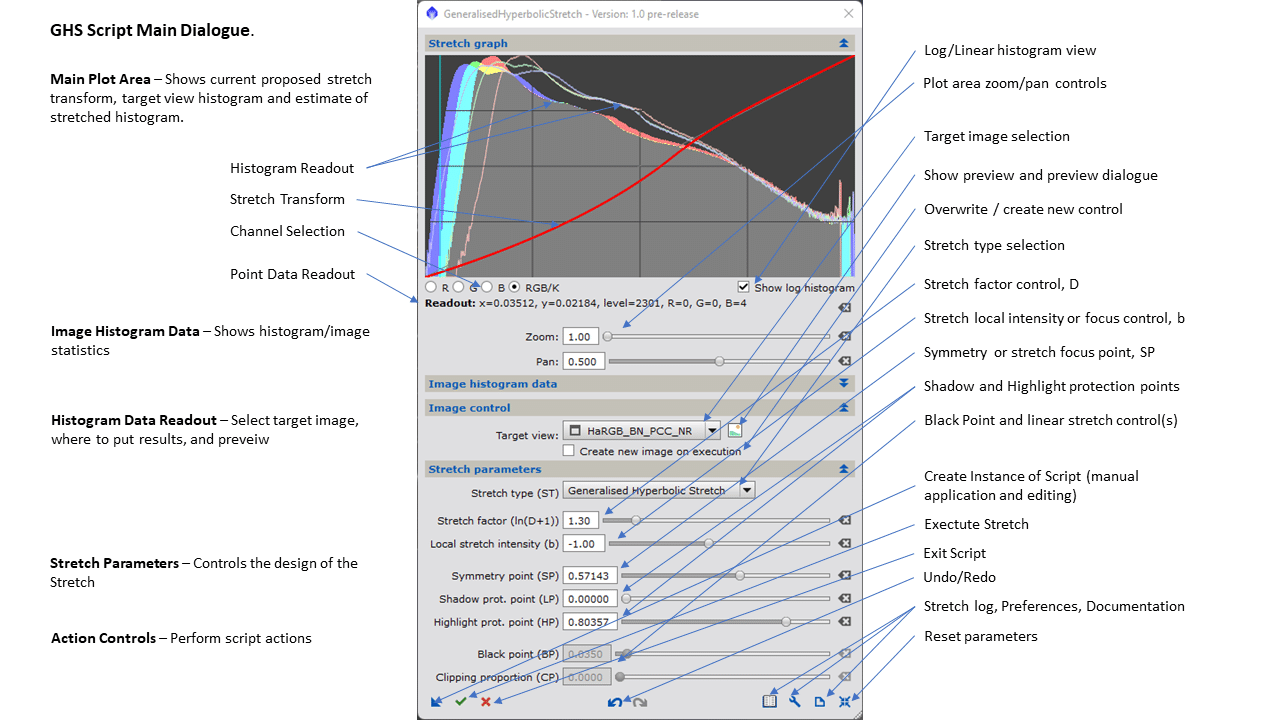The image size is (1280, 720).
Task: Open preferences with the wrench icon
Action: [x=795, y=702]
